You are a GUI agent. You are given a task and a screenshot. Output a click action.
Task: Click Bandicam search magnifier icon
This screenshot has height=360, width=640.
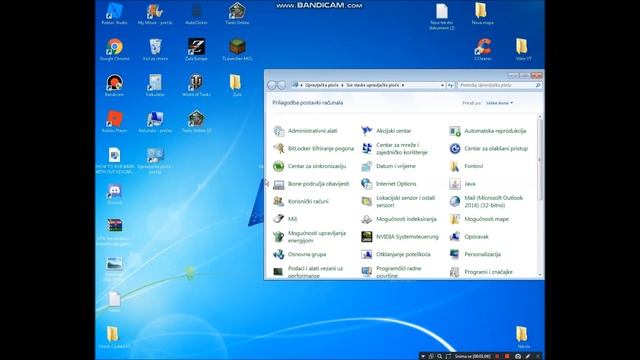440,356
